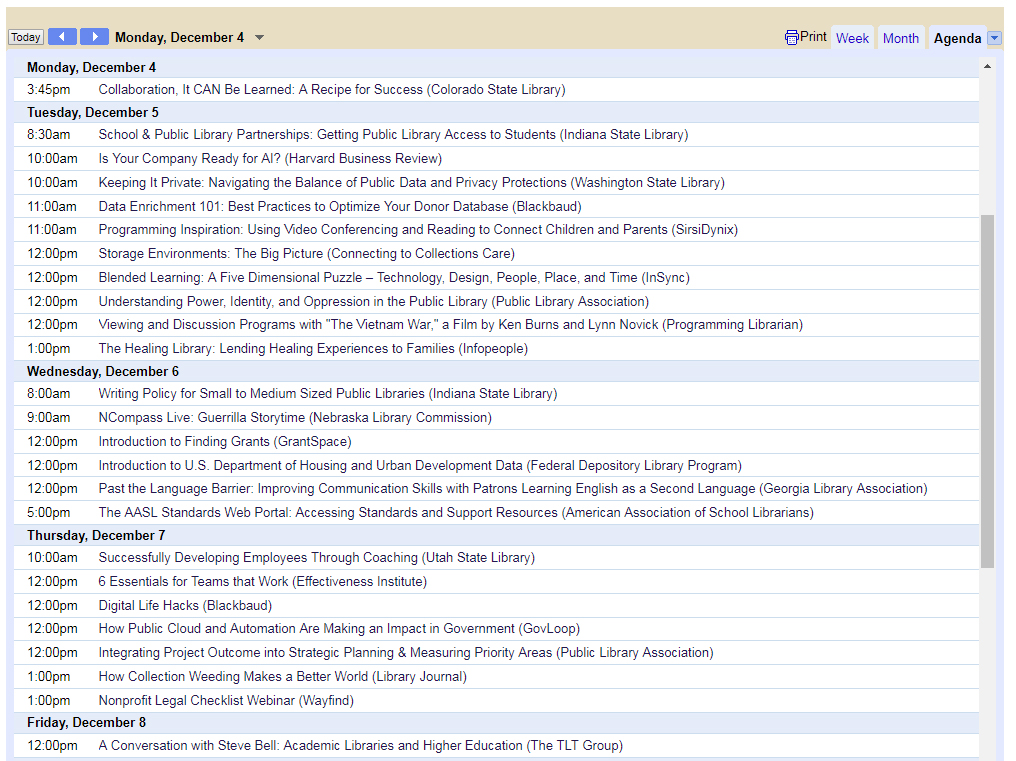Viewport: 1016px width, 761px height.
Task: Open How Public Cloud and Automation event
Action: tap(339, 629)
